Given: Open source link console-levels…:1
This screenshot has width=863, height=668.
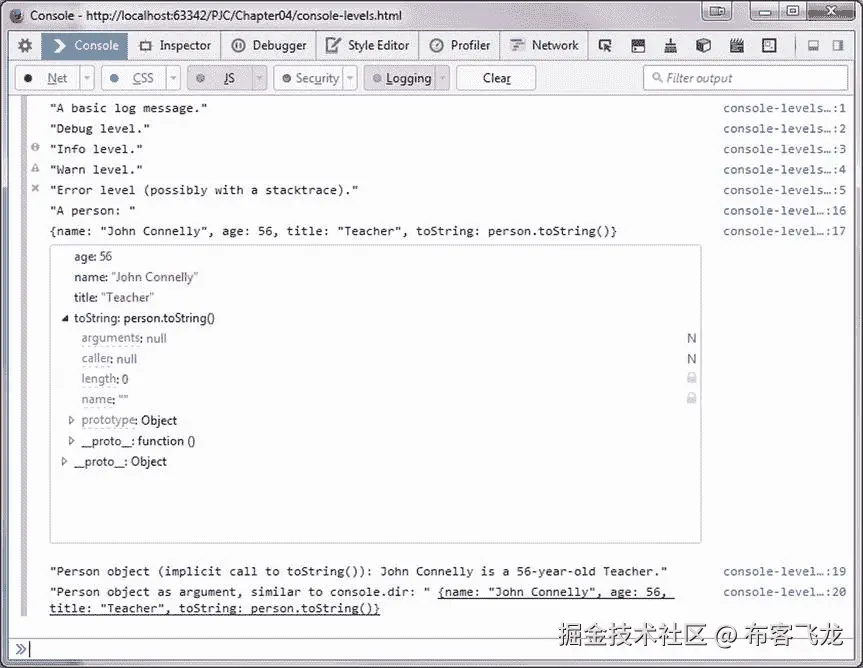Looking at the screenshot, I should click(784, 108).
